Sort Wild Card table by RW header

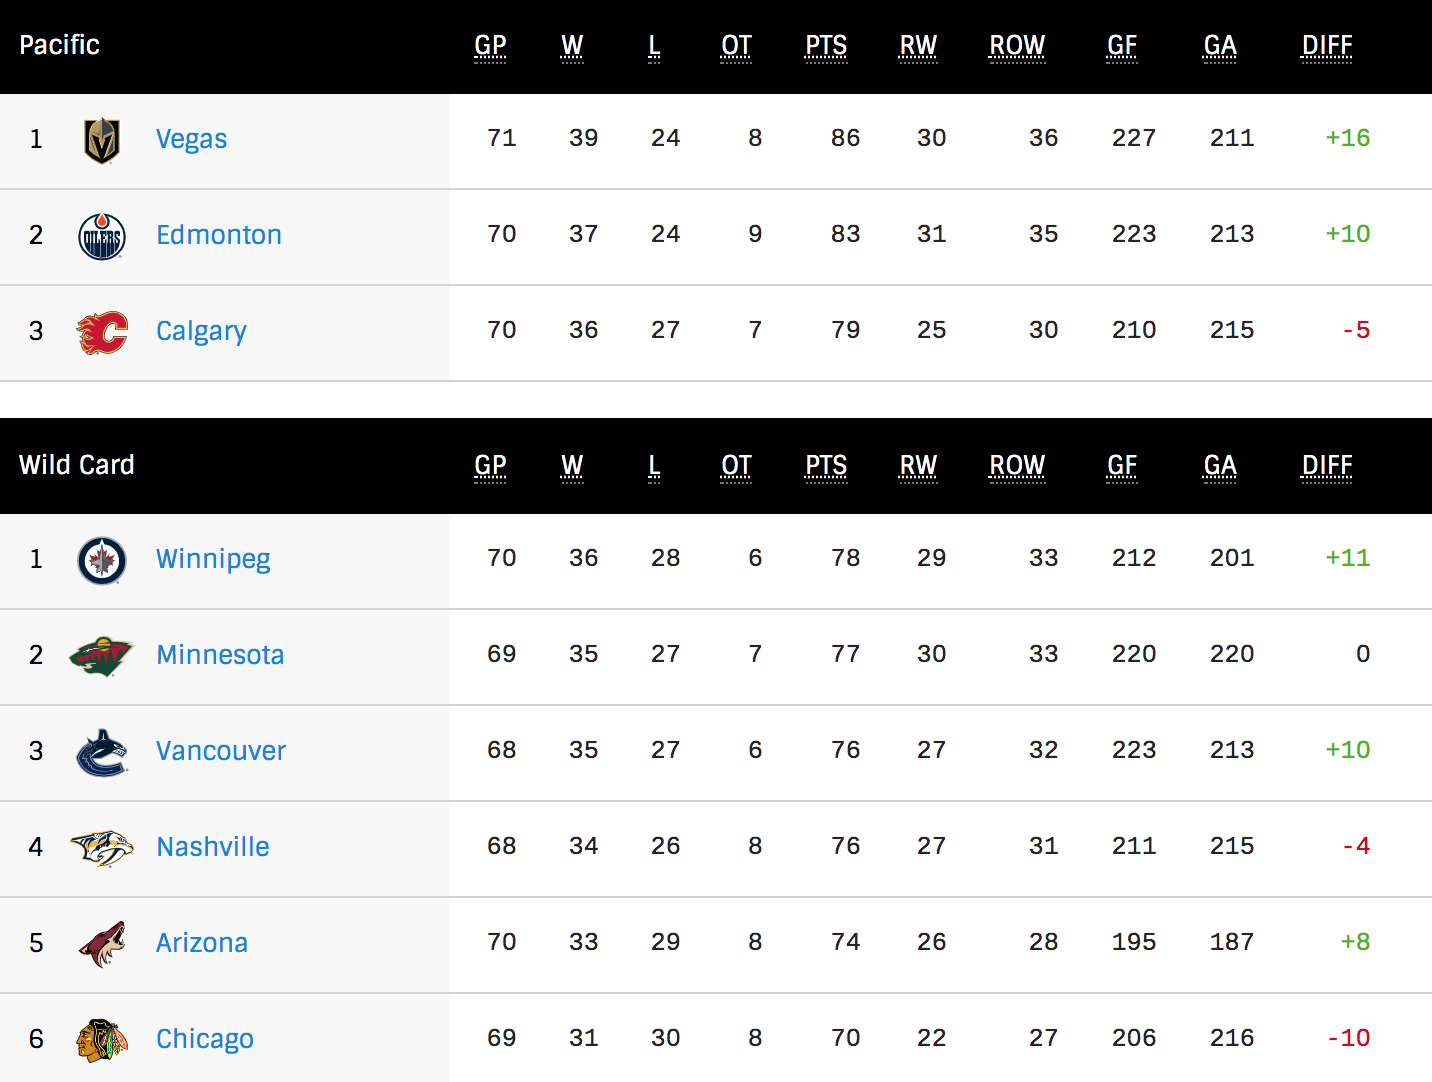[918, 466]
